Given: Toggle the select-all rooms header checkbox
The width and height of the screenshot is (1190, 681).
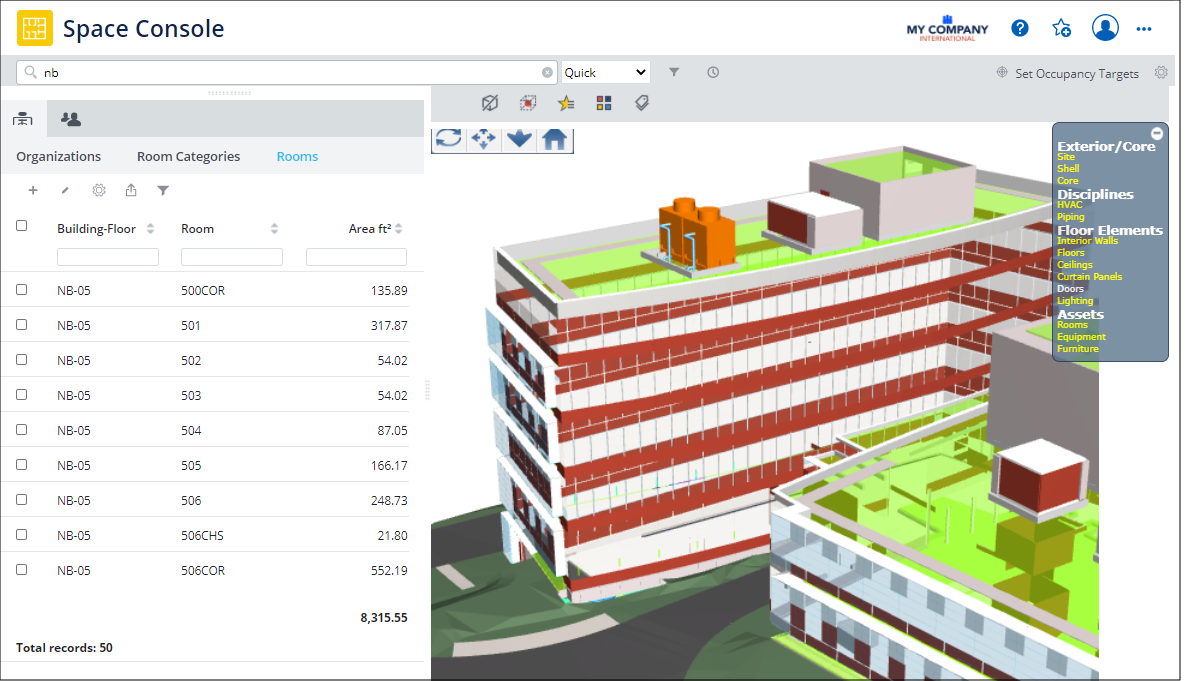Looking at the screenshot, I should point(22,226).
